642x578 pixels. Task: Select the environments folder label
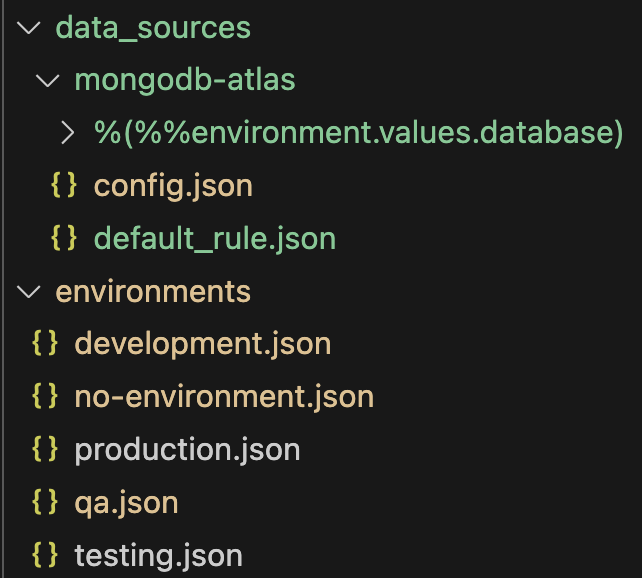[x=153, y=292]
